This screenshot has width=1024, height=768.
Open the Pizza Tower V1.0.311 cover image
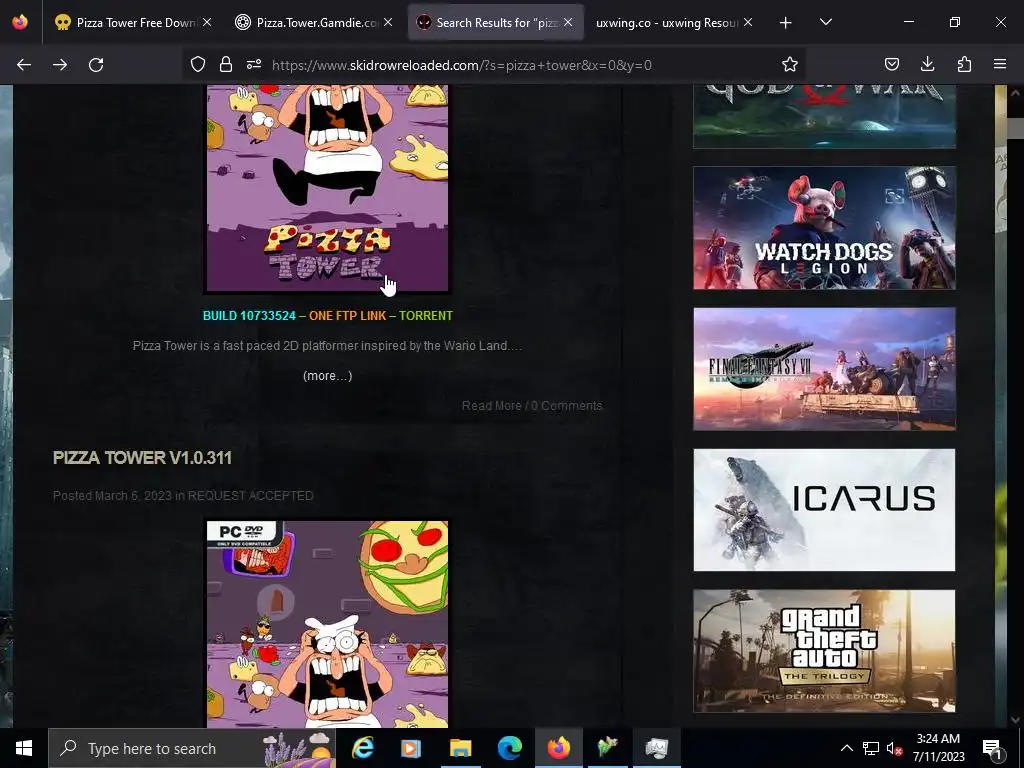tap(327, 624)
